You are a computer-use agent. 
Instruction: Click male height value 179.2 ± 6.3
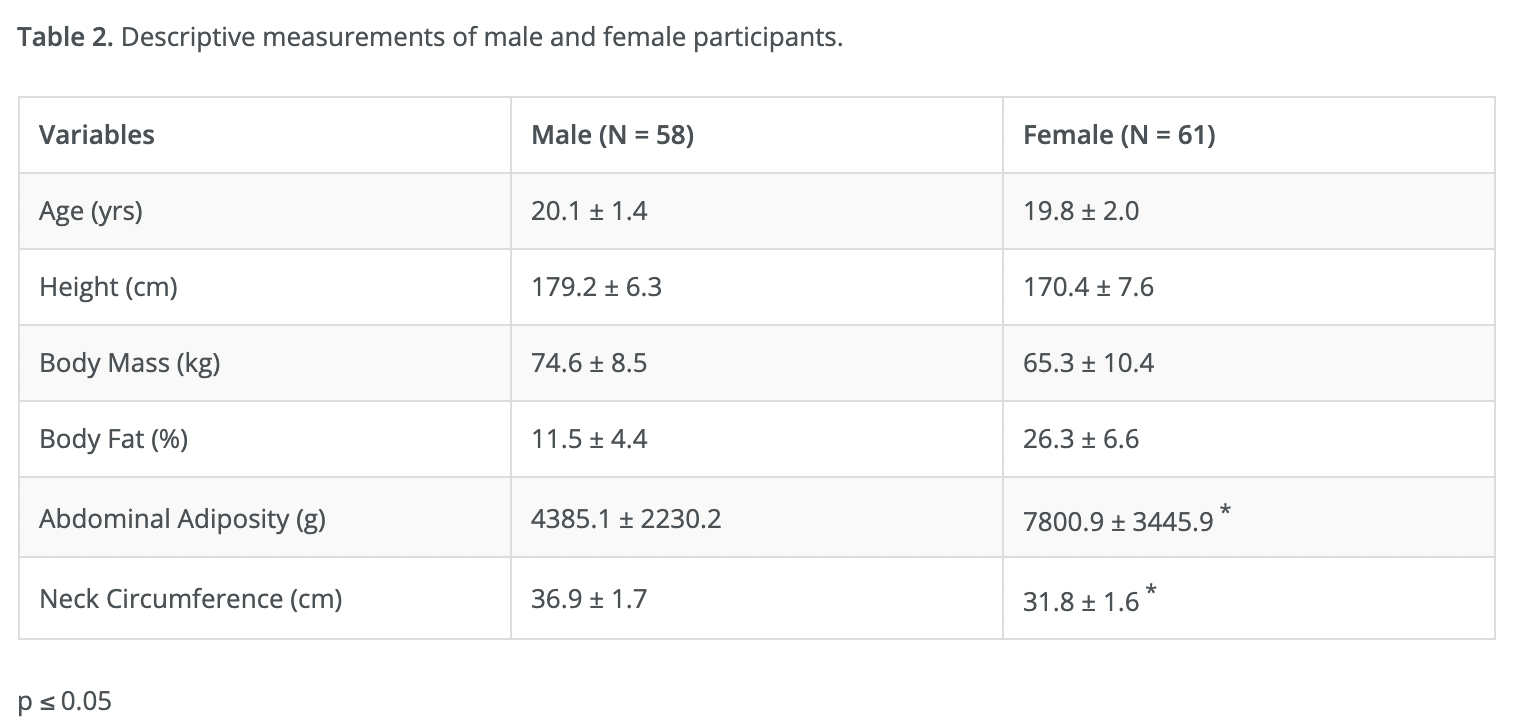click(596, 287)
